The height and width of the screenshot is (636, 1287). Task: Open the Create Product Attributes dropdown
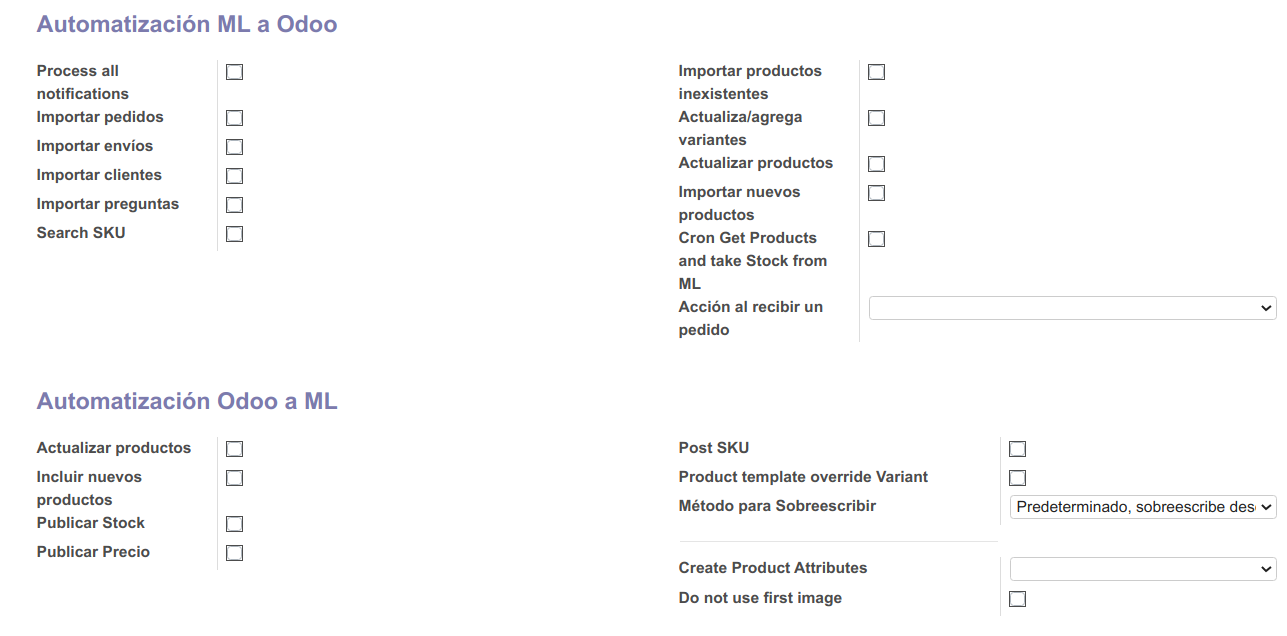point(1143,569)
